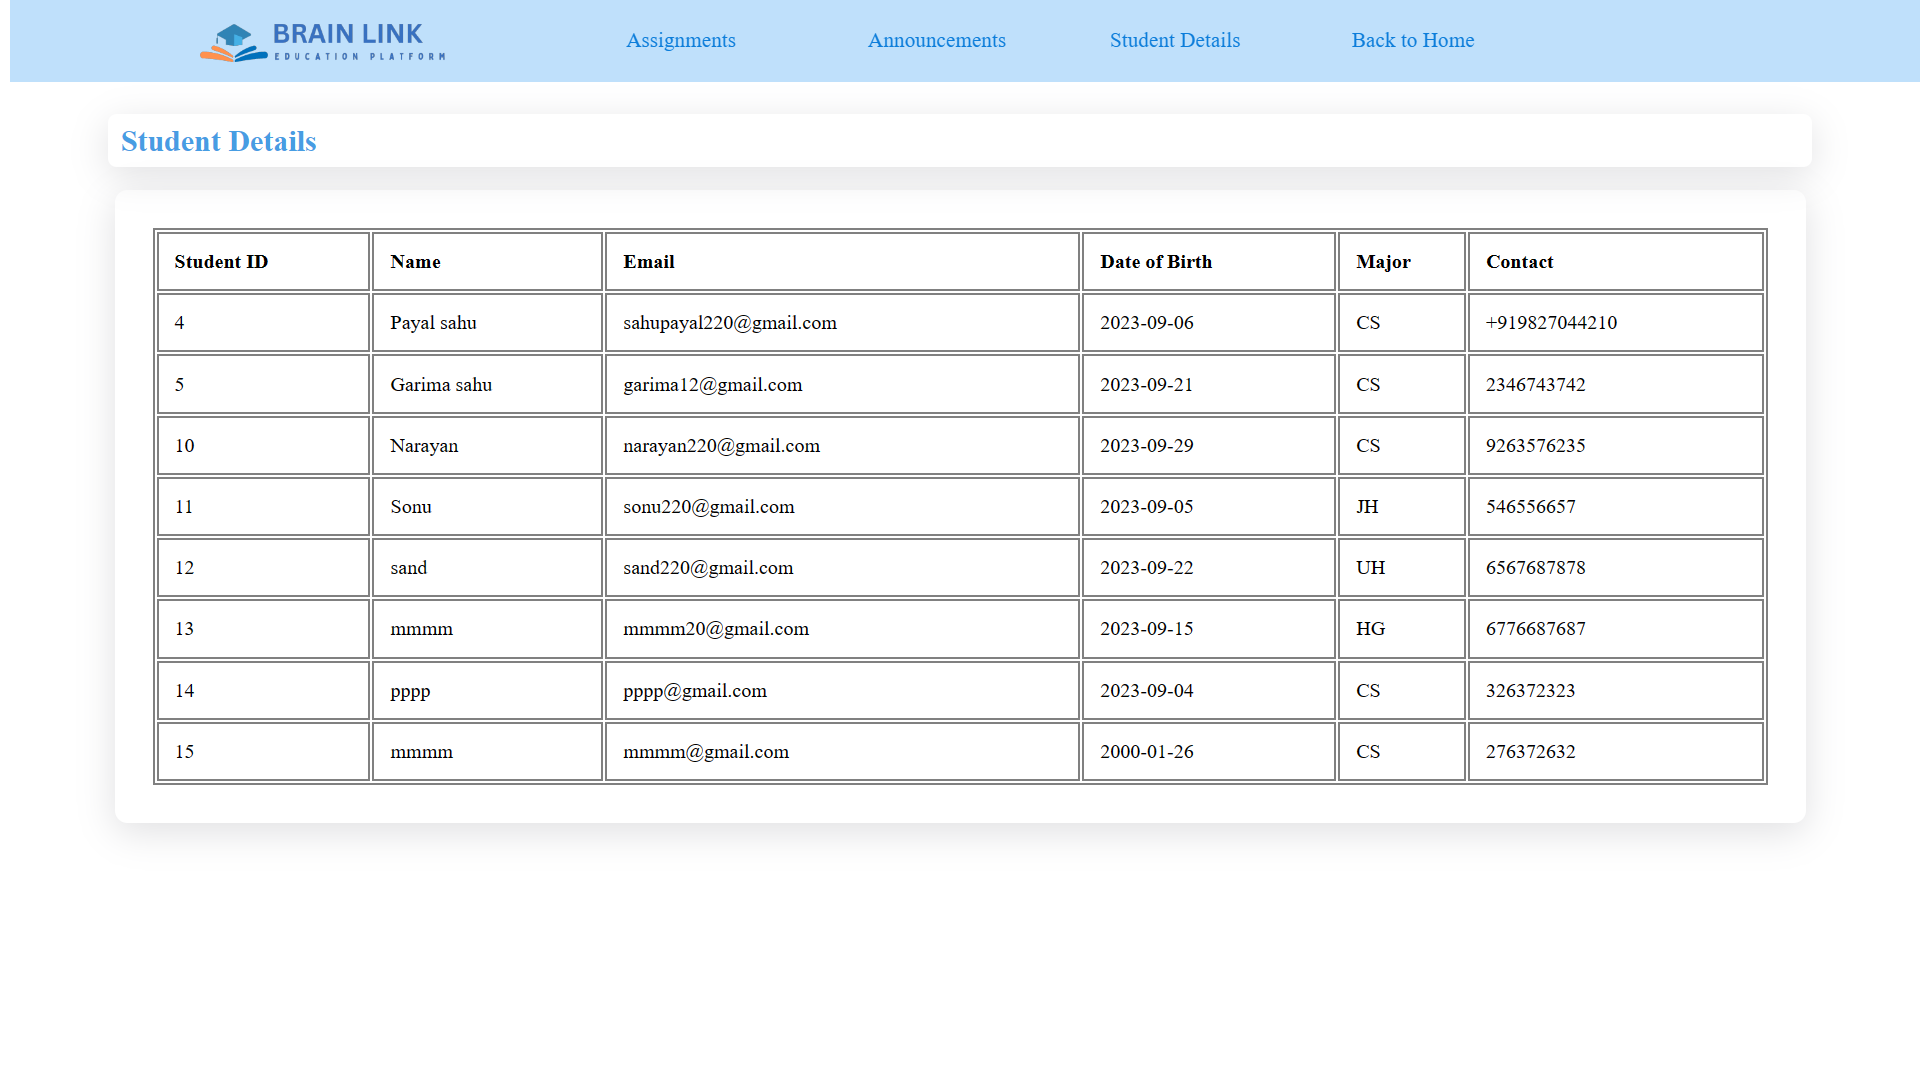Image resolution: width=1920 pixels, height=1080 pixels.
Task: Select the pppp@gmail.com email cell
Action: [x=695, y=691]
